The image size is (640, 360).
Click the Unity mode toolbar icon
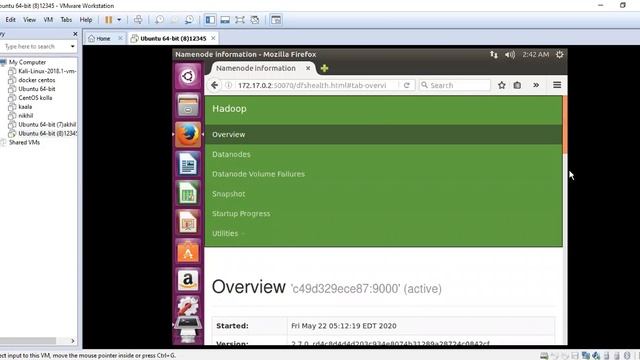point(255,20)
